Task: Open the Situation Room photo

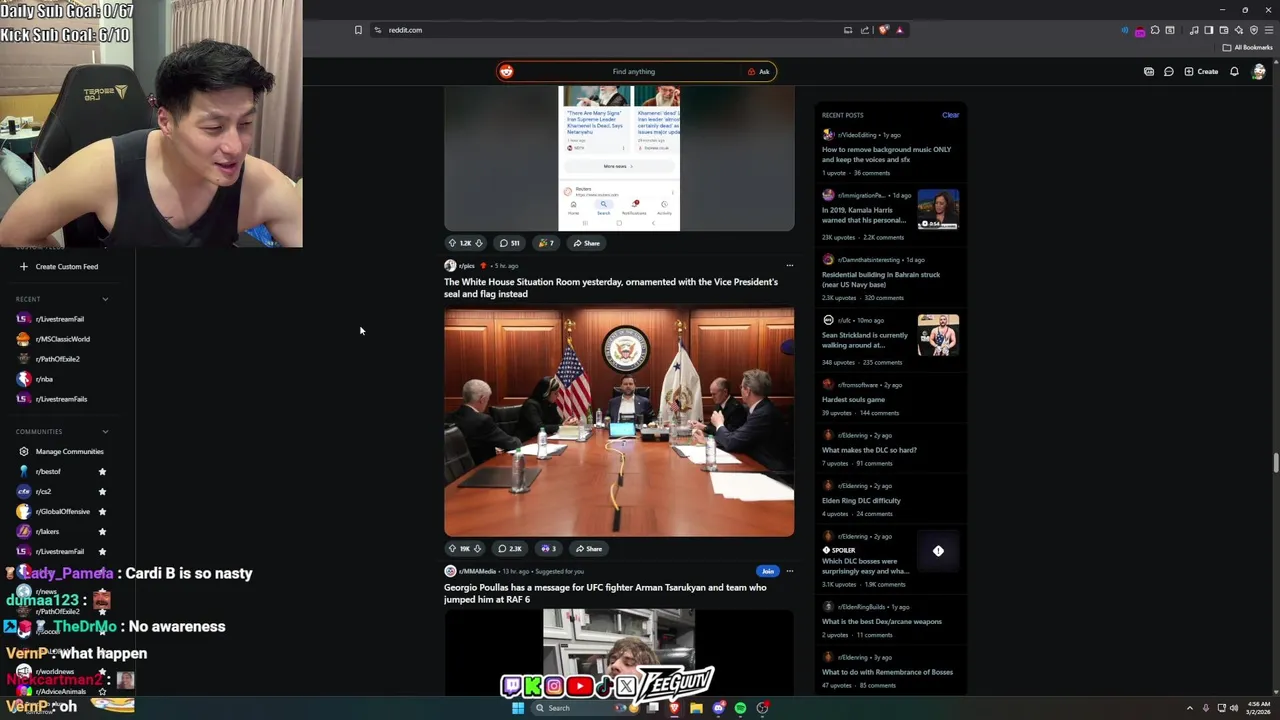Action: [x=619, y=422]
